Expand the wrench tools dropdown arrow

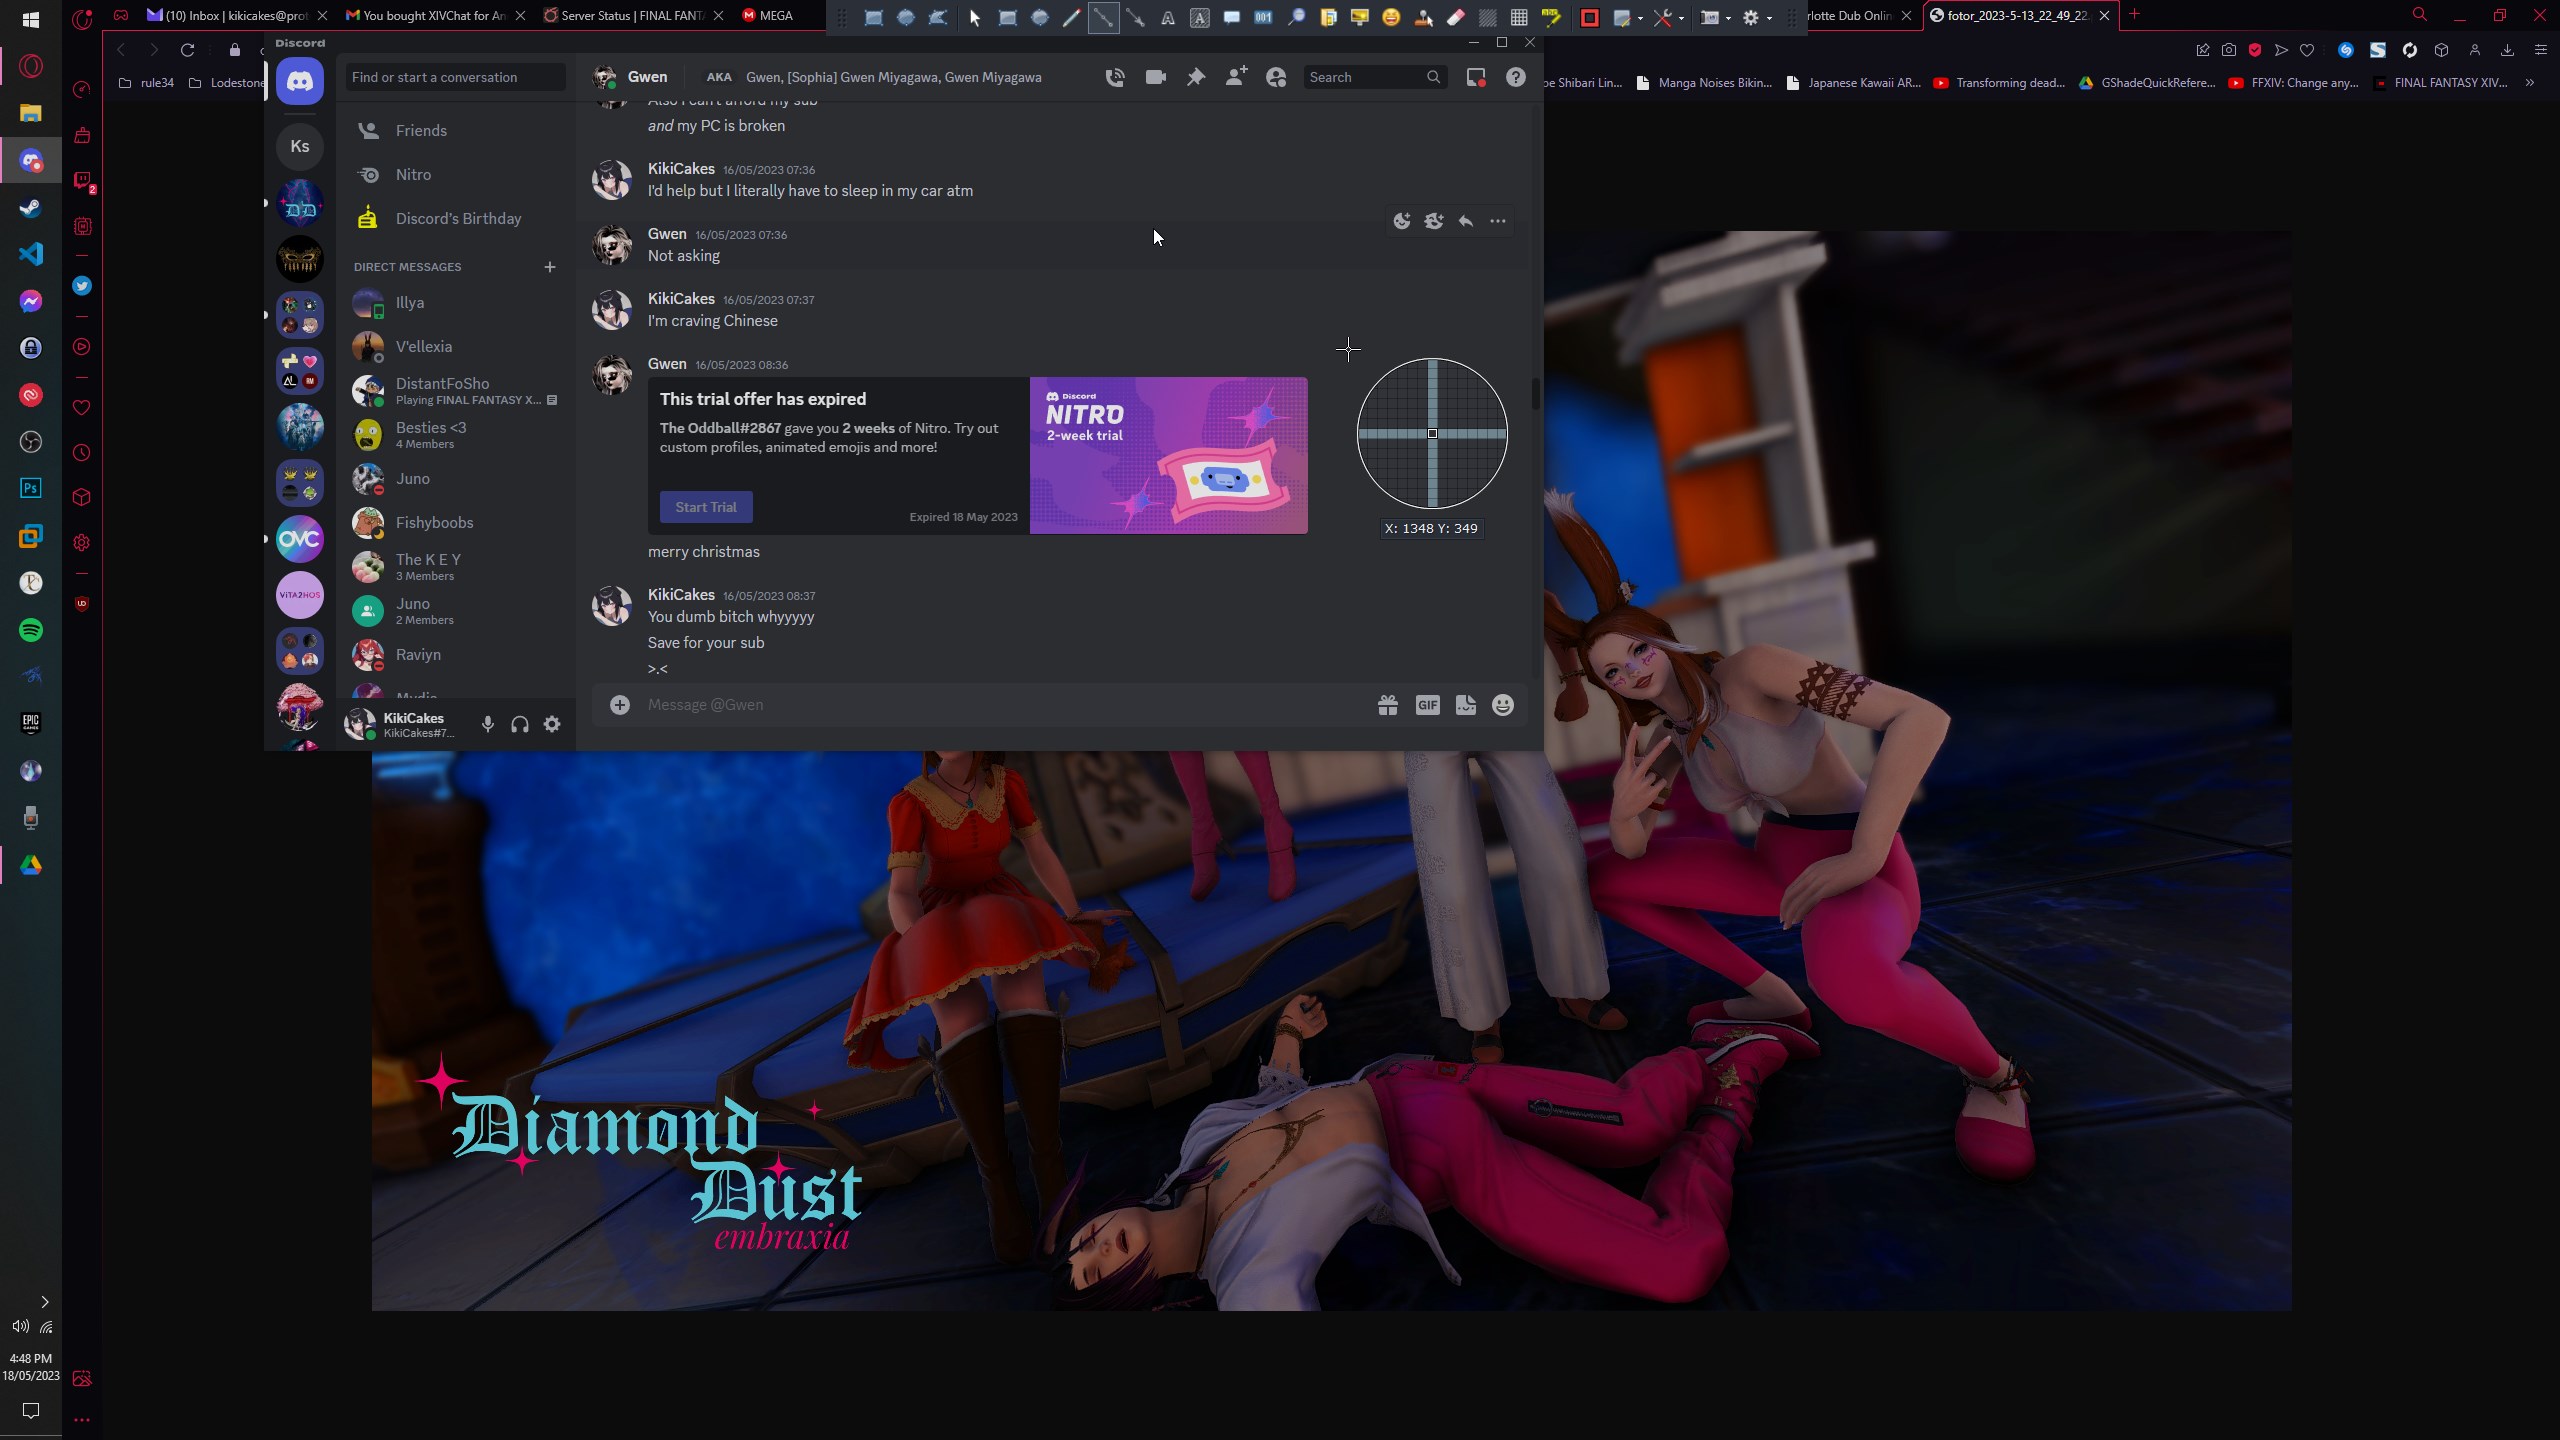tap(1681, 18)
